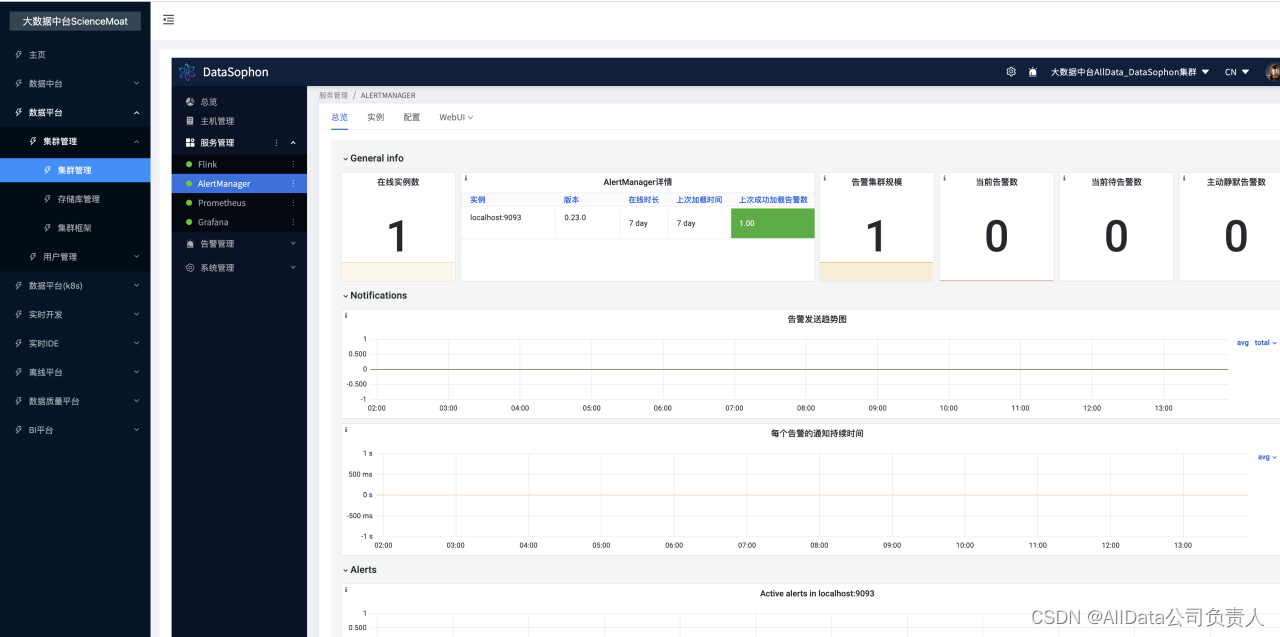Image resolution: width=1280 pixels, height=637 pixels.
Task: Open the CN language dropdown
Action: pyautogui.click(x=1237, y=72)
